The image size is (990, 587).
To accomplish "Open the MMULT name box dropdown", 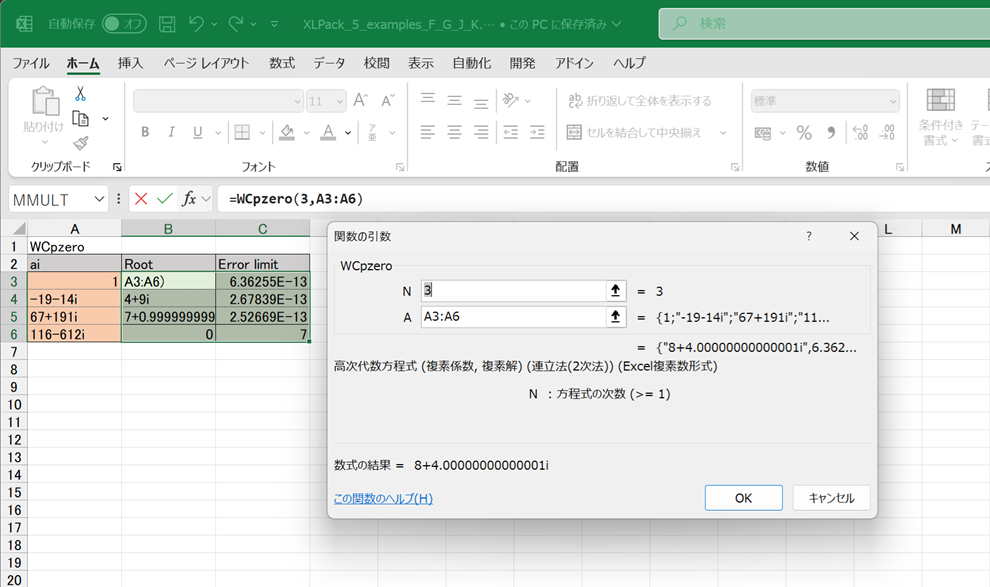I will pyautogui.click(x=98, y=199).
